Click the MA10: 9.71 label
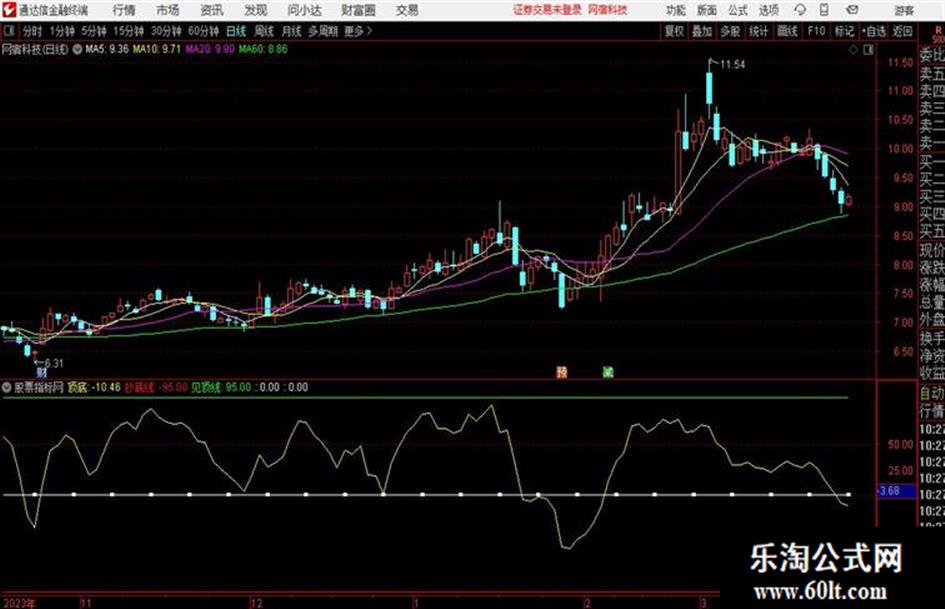Viewport: 945px width, 609px height. pyautogui.click(x=157, y=49)
